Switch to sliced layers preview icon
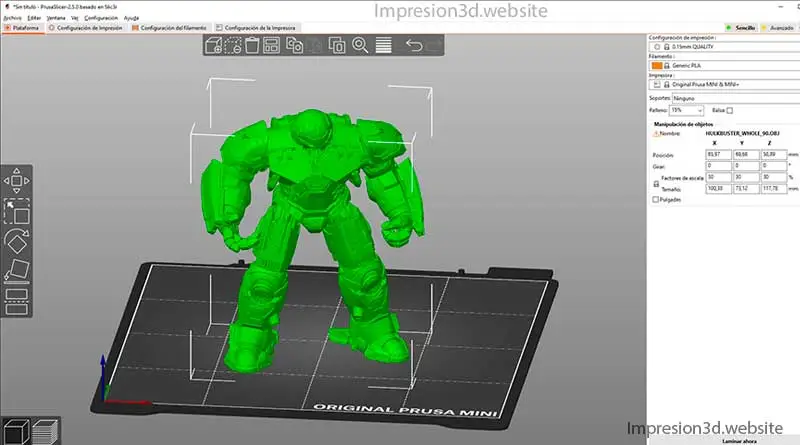800x445 pixels. (x=45, y=431)
